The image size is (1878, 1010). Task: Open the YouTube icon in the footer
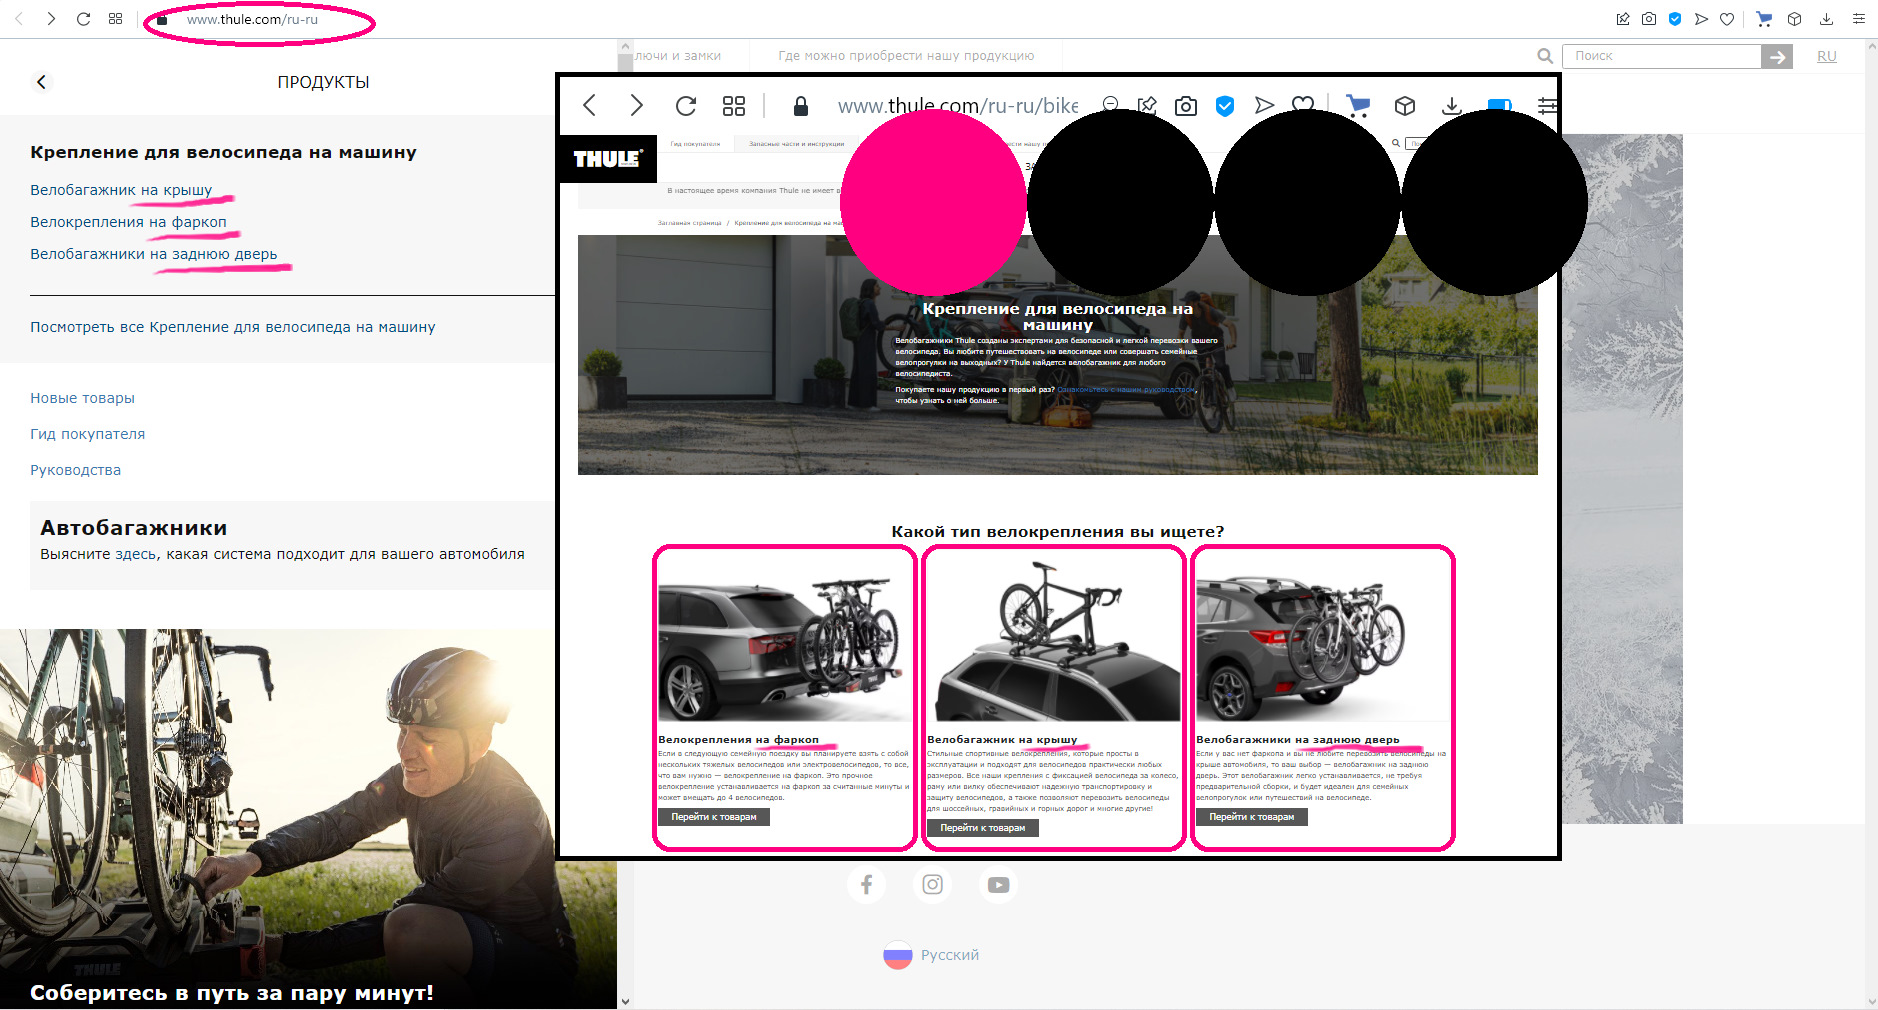point(999,884)
